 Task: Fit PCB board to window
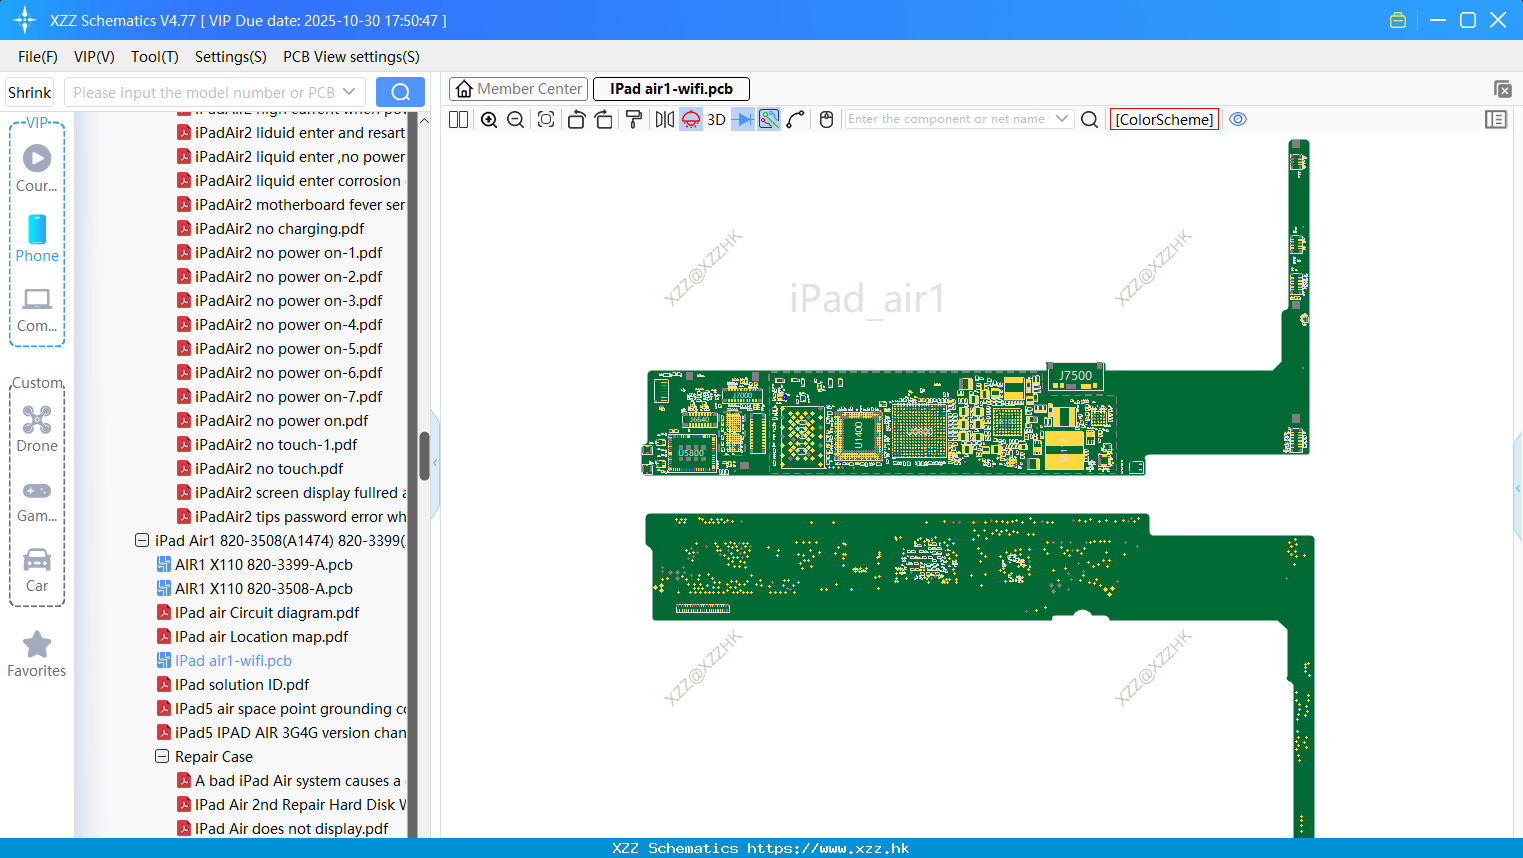pos(546,119)
